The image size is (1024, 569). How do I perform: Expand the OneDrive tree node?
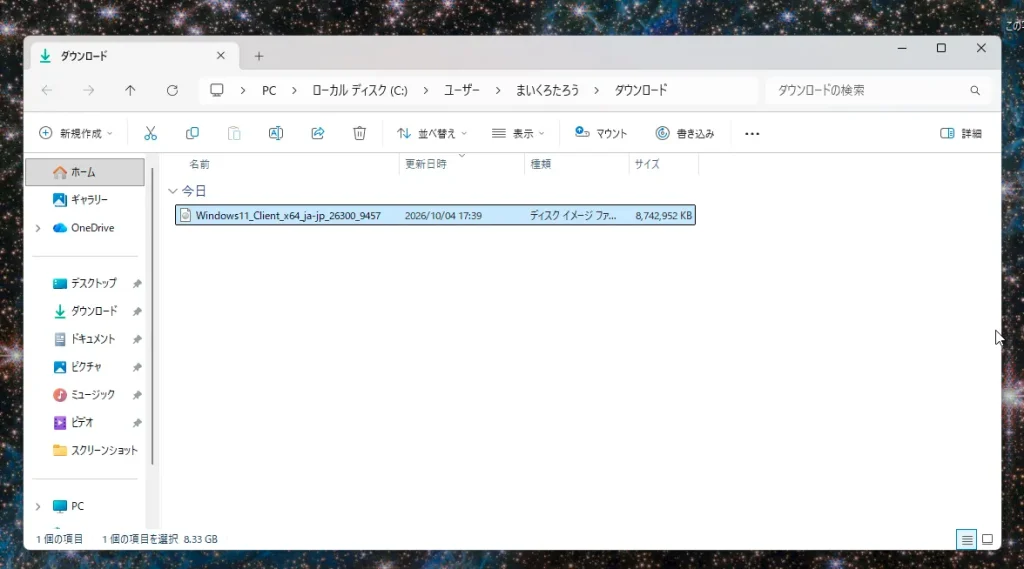tap(38, 228)
